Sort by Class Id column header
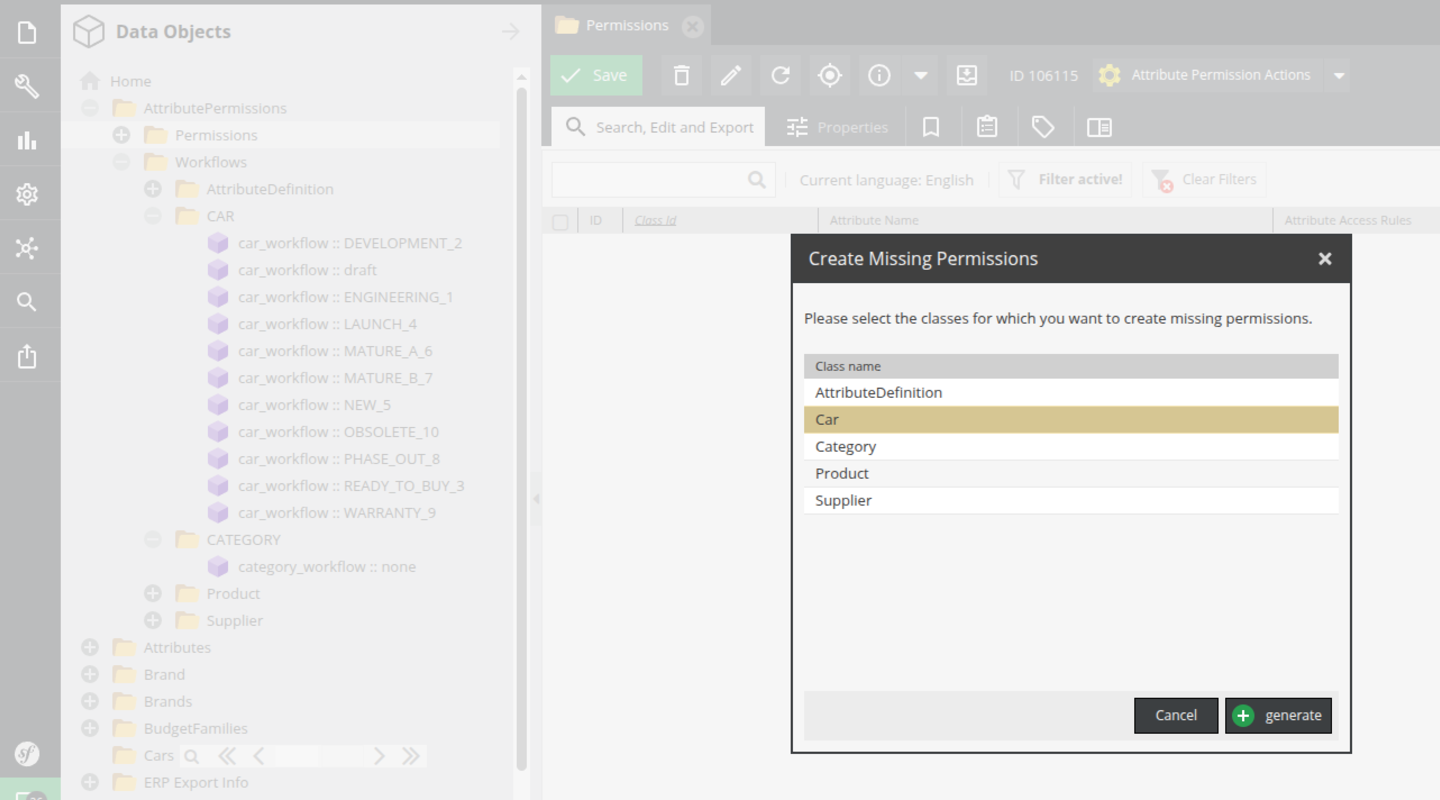The width and height of the screenshot is (1440, 800). (656, 221)
